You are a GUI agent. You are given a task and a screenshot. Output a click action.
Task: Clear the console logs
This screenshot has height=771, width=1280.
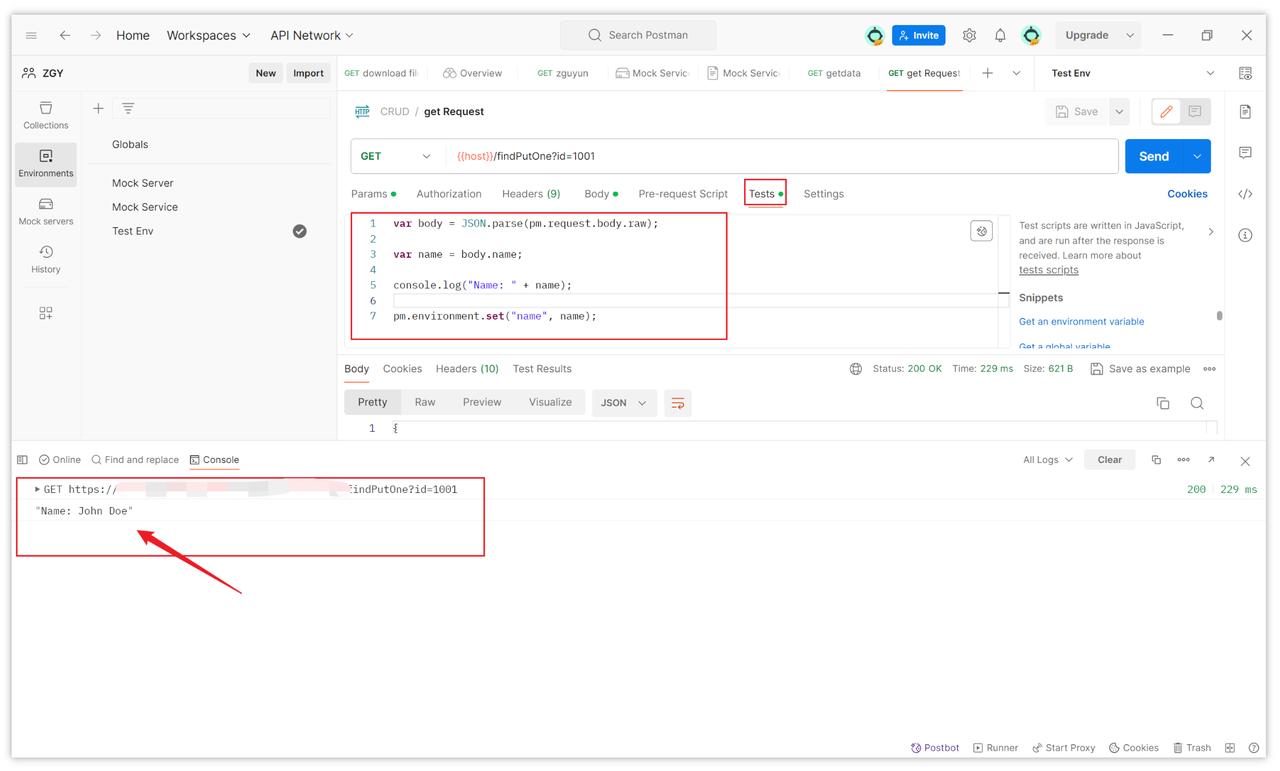1110,460
